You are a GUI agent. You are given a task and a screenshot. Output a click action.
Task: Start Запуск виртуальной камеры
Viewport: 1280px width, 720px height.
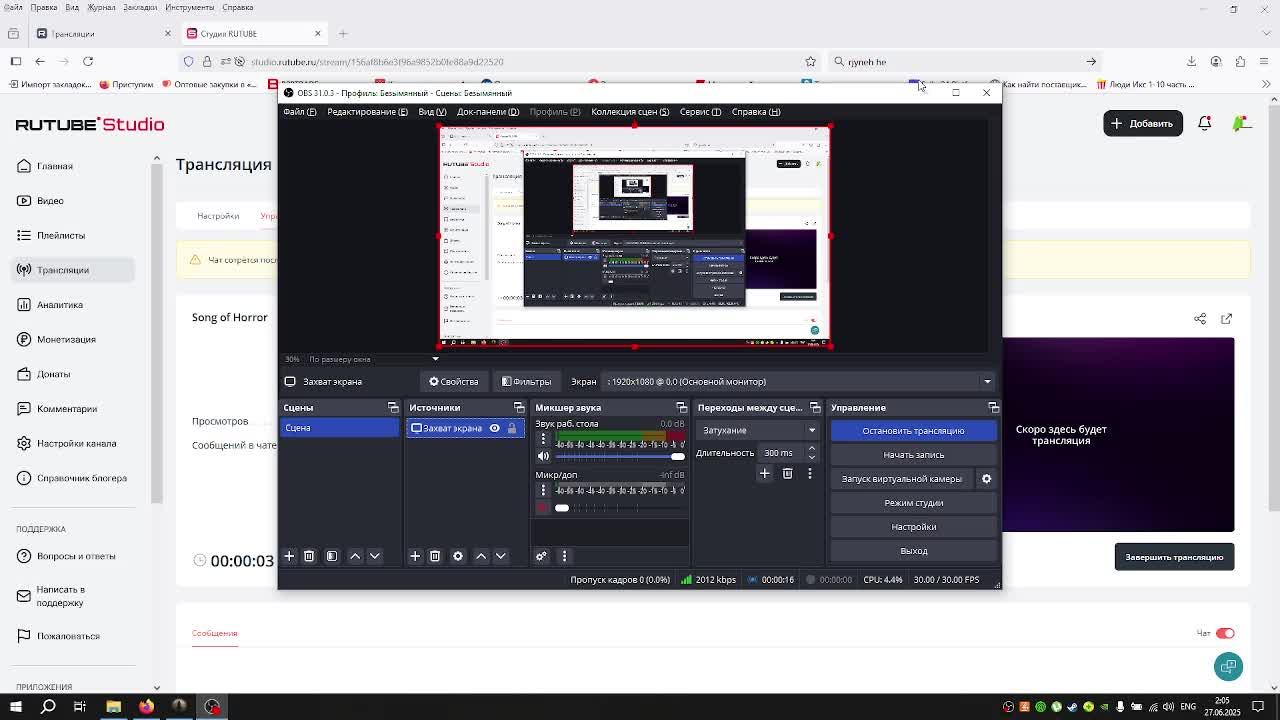[901, 479]
